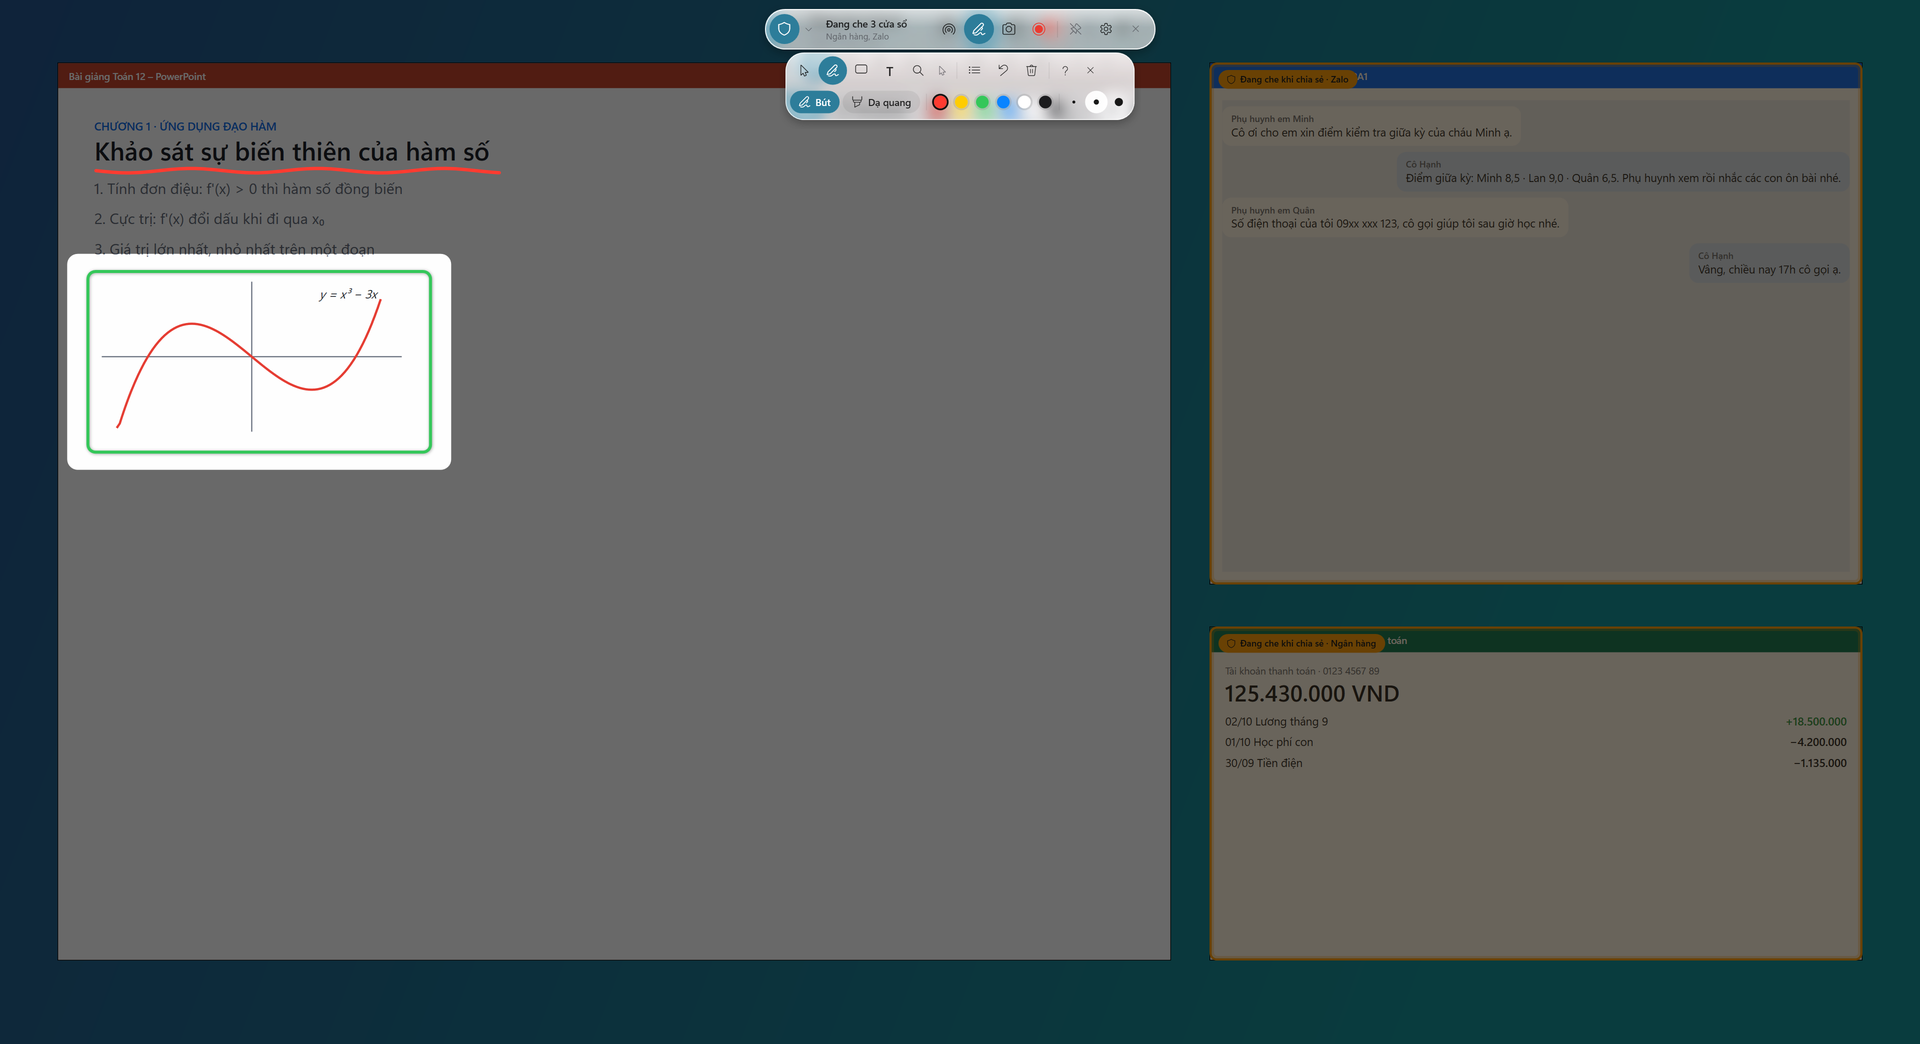The height and width of the screenshot is (1044, 1920).
Task: Click the 'Đang che 3 cửa sổ' status label
Action: pyautogui.click(x=866, y=24)
